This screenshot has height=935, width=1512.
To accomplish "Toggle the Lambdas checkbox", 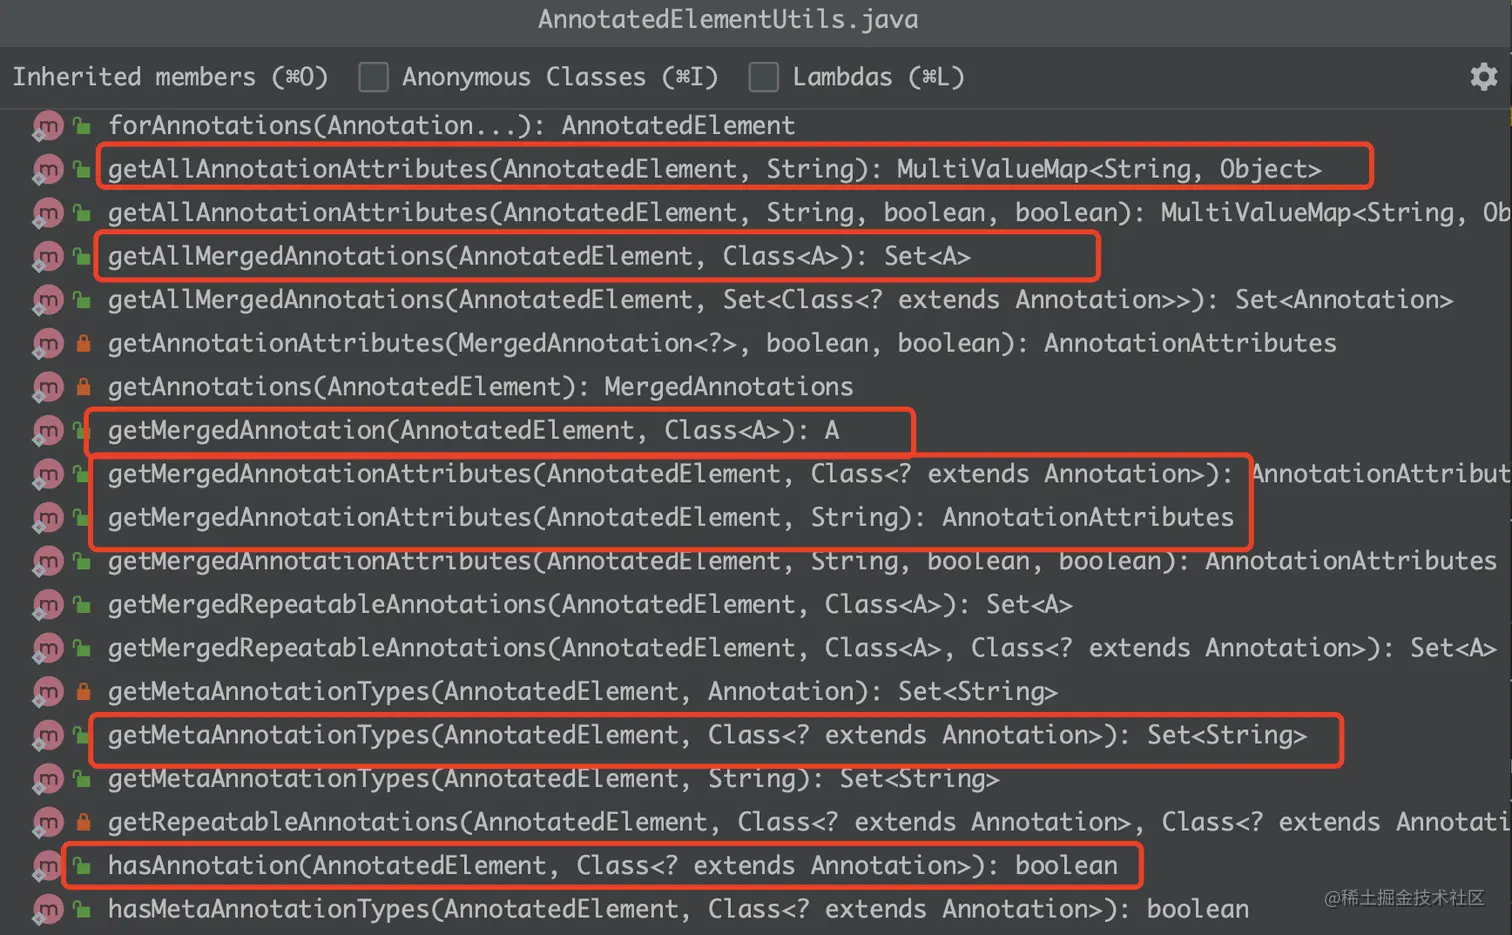I will click(x=764, y=77).
